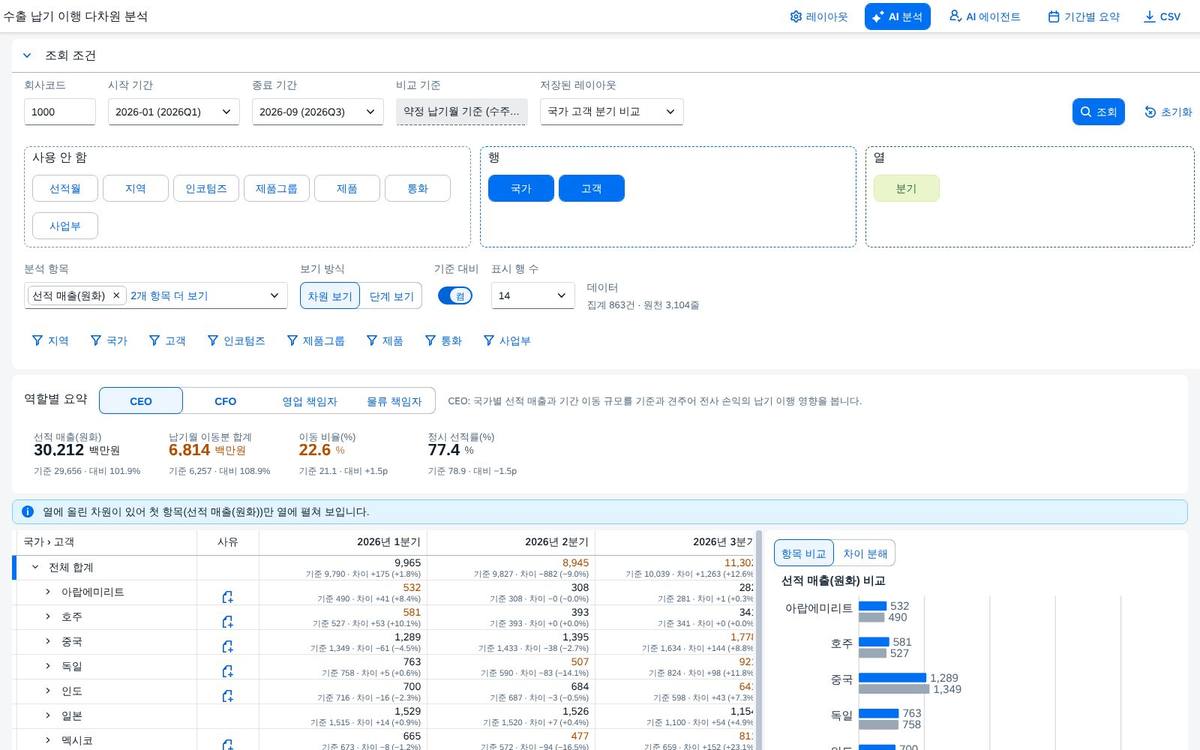The image size is (1200, 750).
Task: Open the 제품 filter
Action: click(384, 341)
